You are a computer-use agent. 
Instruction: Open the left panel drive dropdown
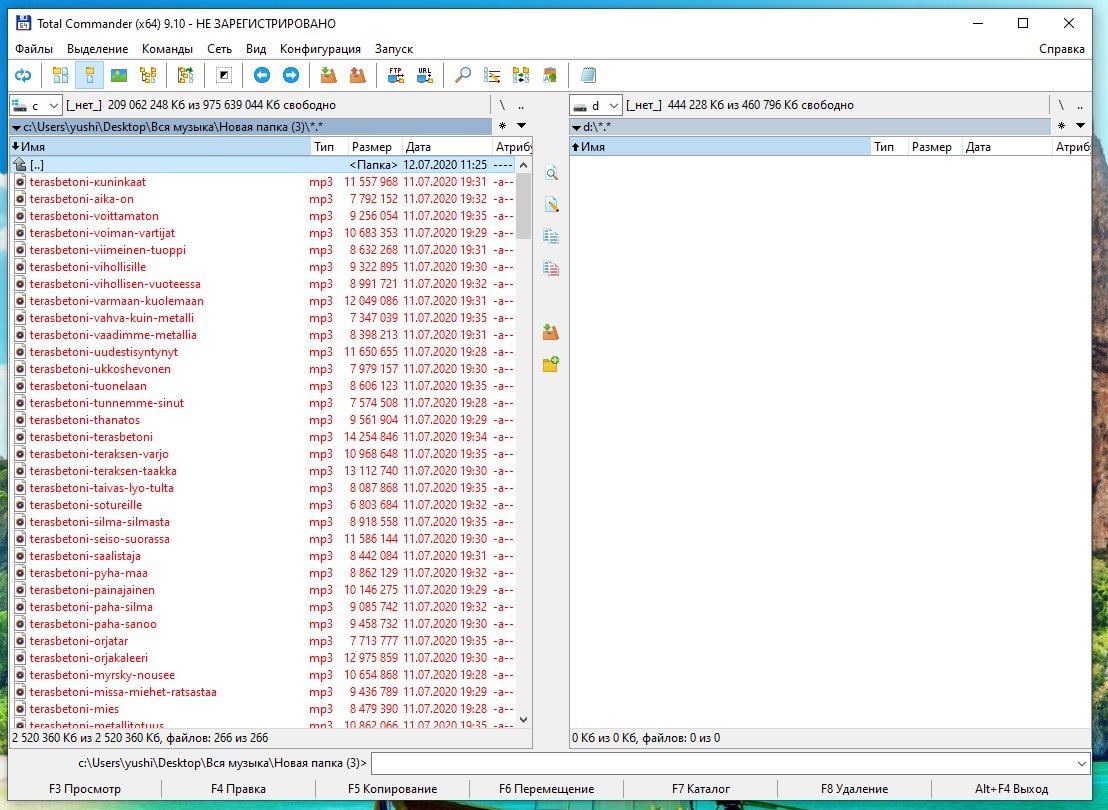[35, 105]
